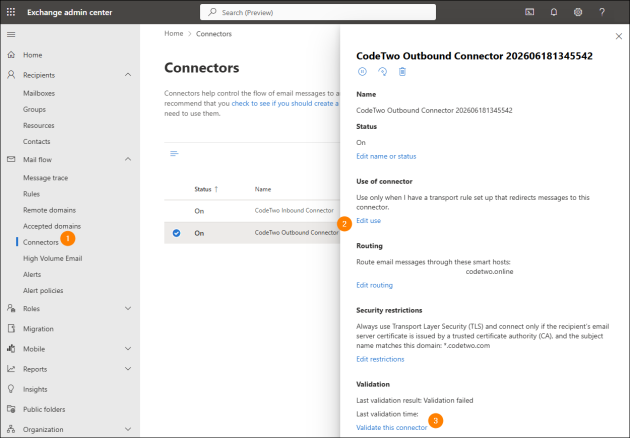Collapse the Mail flow section chevron
The height and width of the screenshot is (438, 630).
128,160
